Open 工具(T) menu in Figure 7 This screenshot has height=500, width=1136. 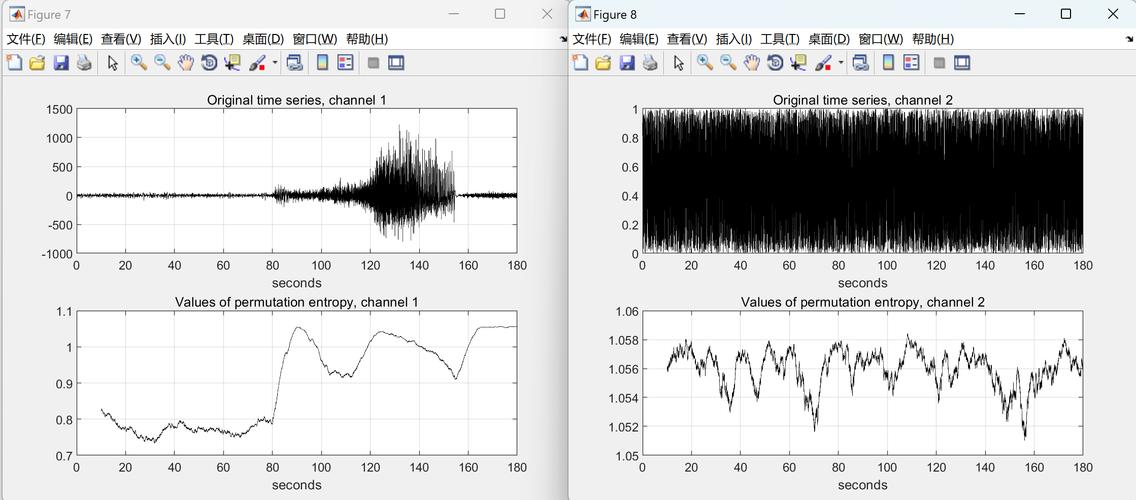[x=214, y=39]
